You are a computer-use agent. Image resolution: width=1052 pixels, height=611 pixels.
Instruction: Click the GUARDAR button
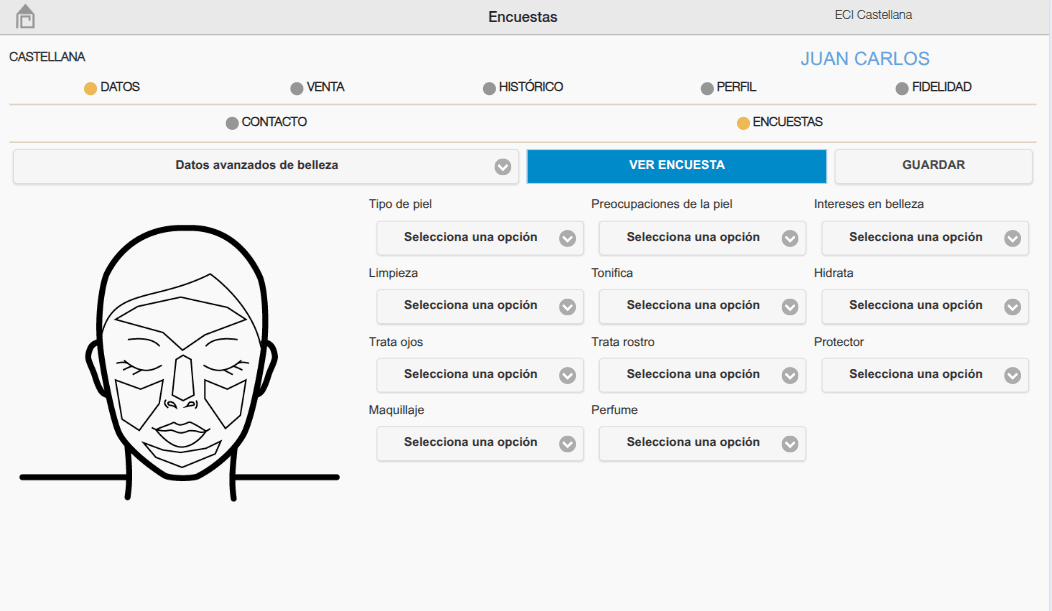[x=933, y=166]
